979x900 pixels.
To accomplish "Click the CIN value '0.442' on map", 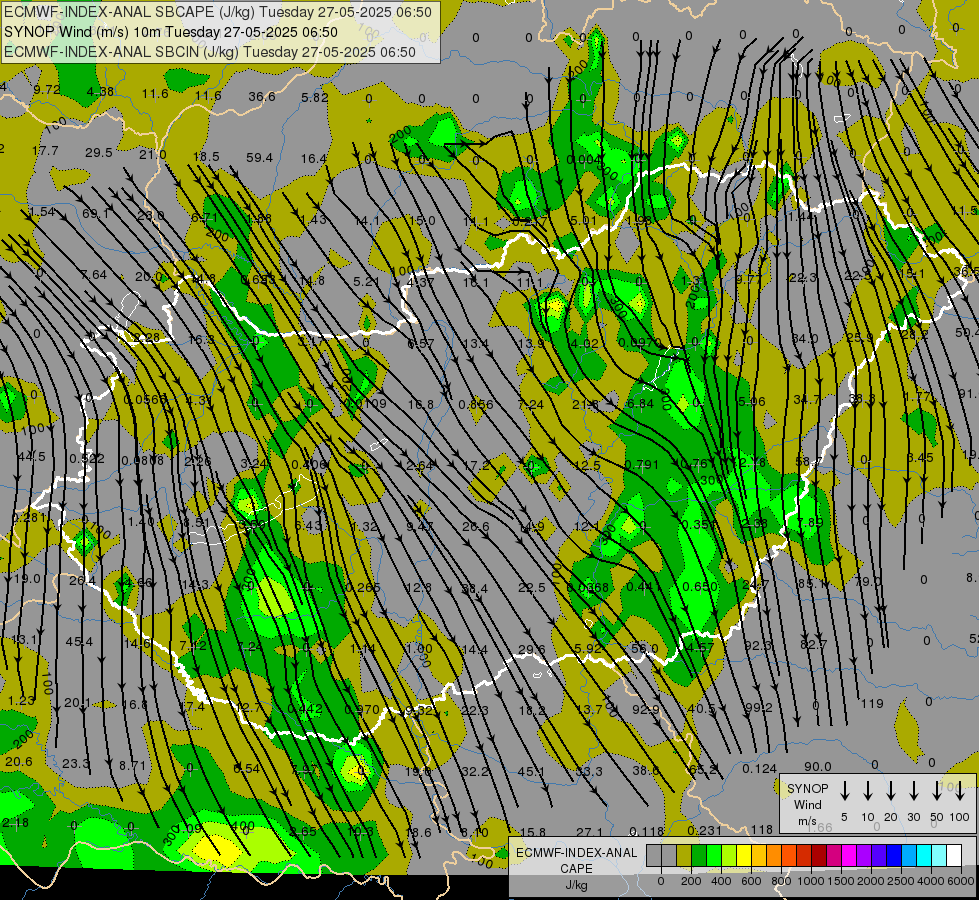I will 305,709.
